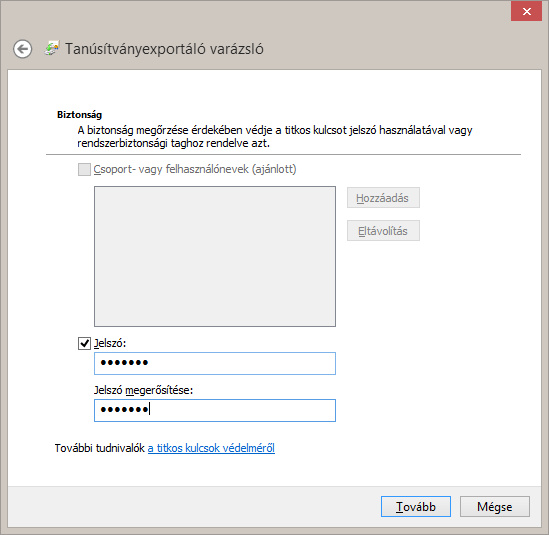
Task: Click the 'Tanúsítványexportáló varázsló' title text
Action: click(164, 49)
